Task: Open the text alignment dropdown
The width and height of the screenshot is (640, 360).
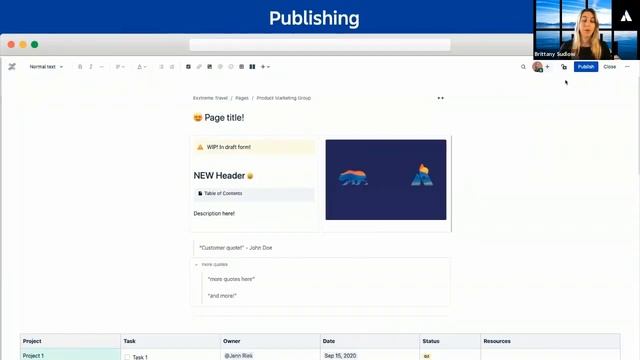Action: click(120, 67)
